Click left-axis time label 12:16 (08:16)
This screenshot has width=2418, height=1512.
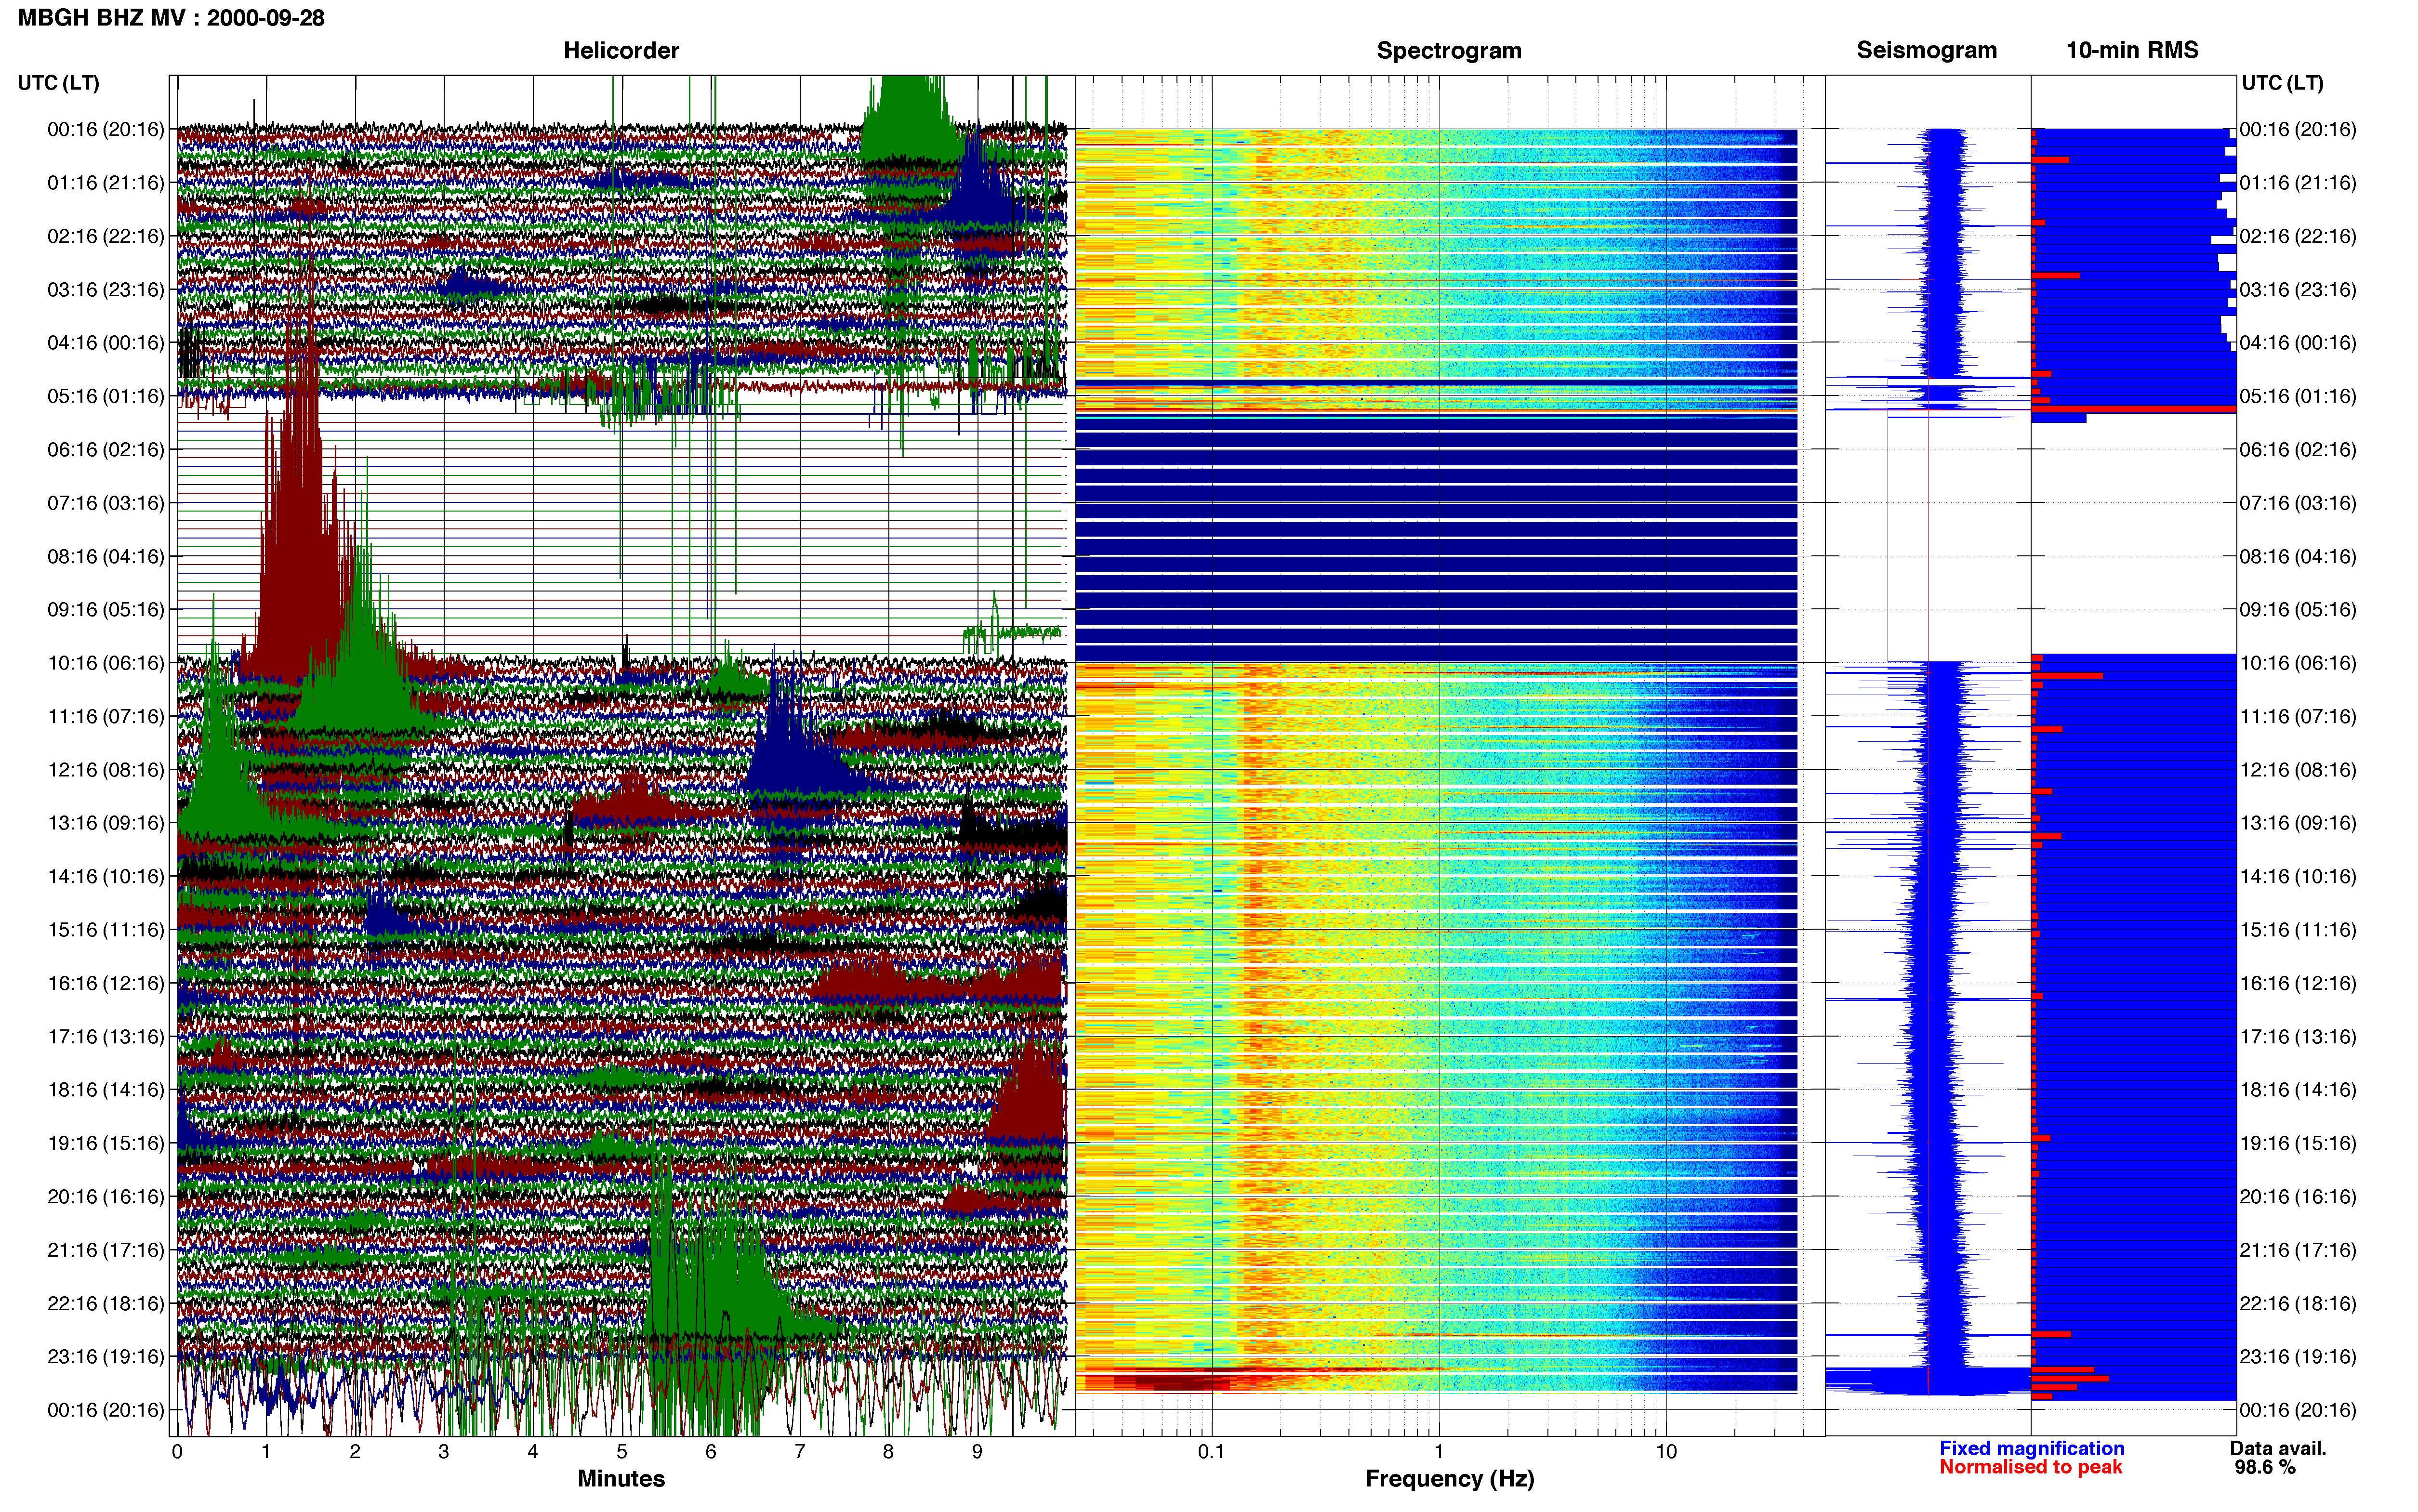tap(106, 770)
